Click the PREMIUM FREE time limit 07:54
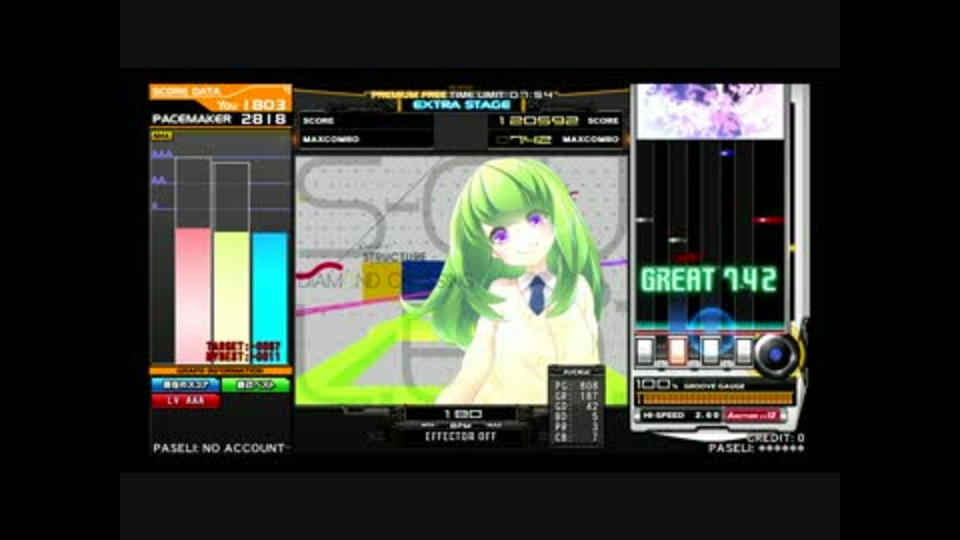Image resolution: width=960 pixels, height=540 pixels. click(x=462, y=94)
